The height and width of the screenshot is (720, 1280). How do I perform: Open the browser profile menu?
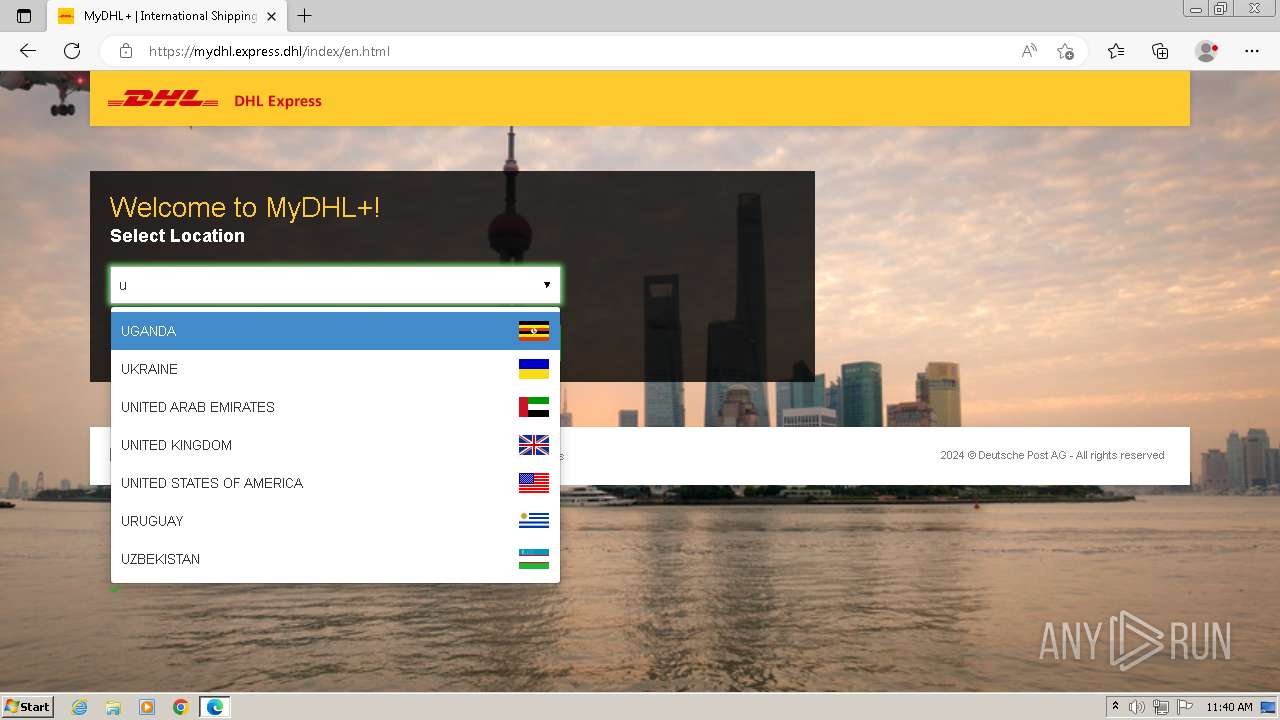1207,51
